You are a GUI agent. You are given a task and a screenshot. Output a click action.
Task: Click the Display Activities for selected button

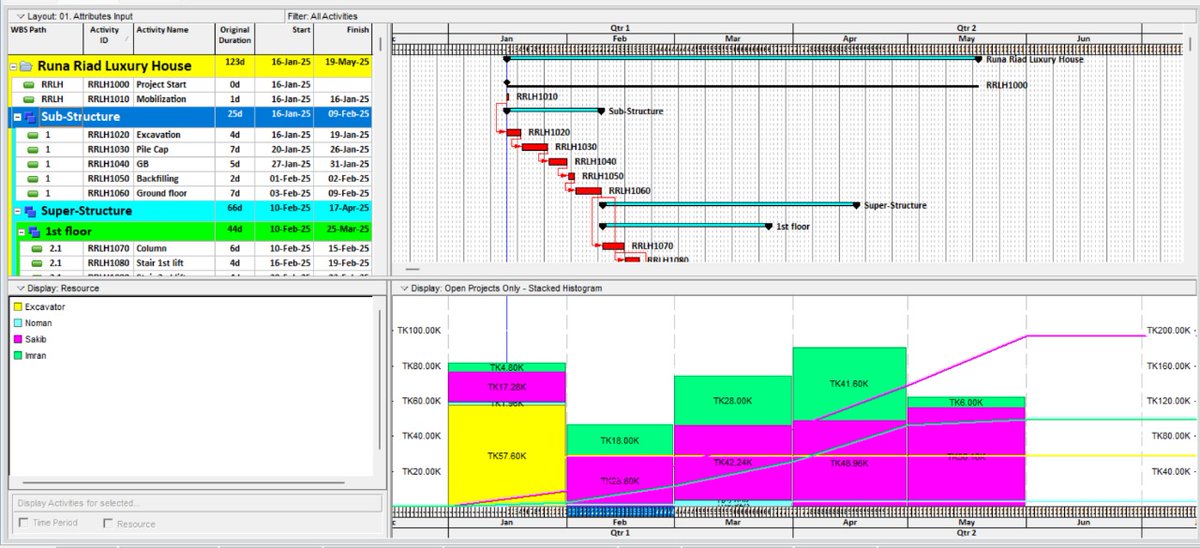click(x=195, y=502)
